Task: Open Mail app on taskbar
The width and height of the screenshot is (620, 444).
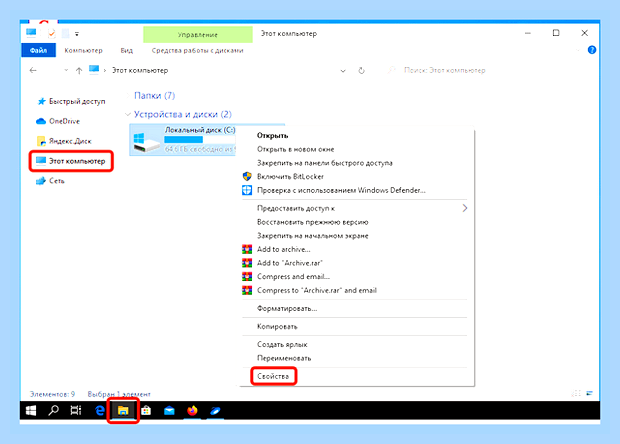Action: point(169,411)
